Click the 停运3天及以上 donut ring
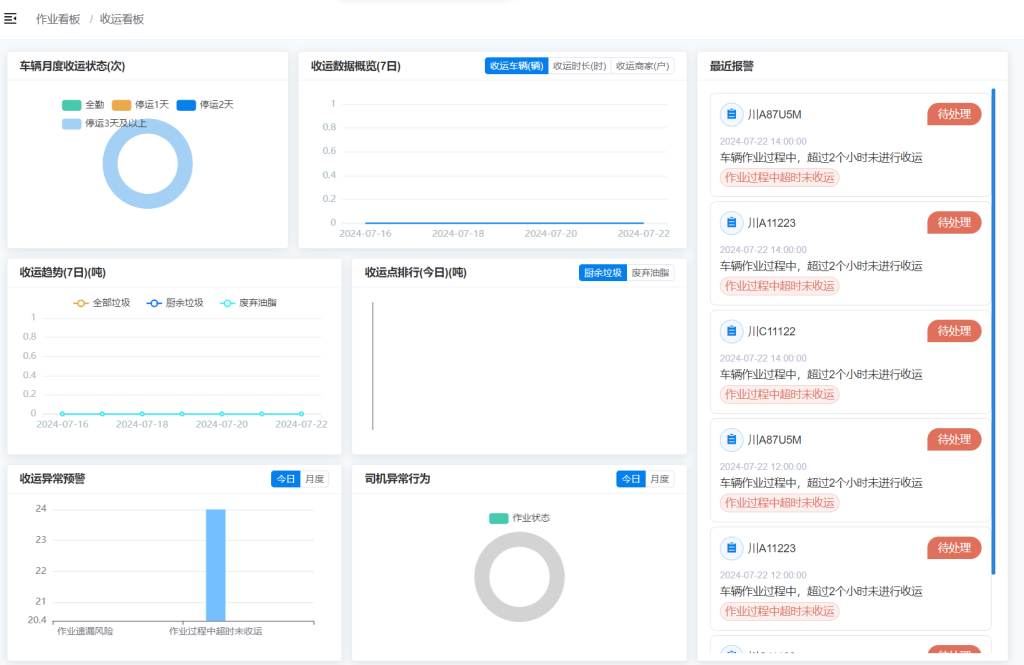 coord(148,201)
